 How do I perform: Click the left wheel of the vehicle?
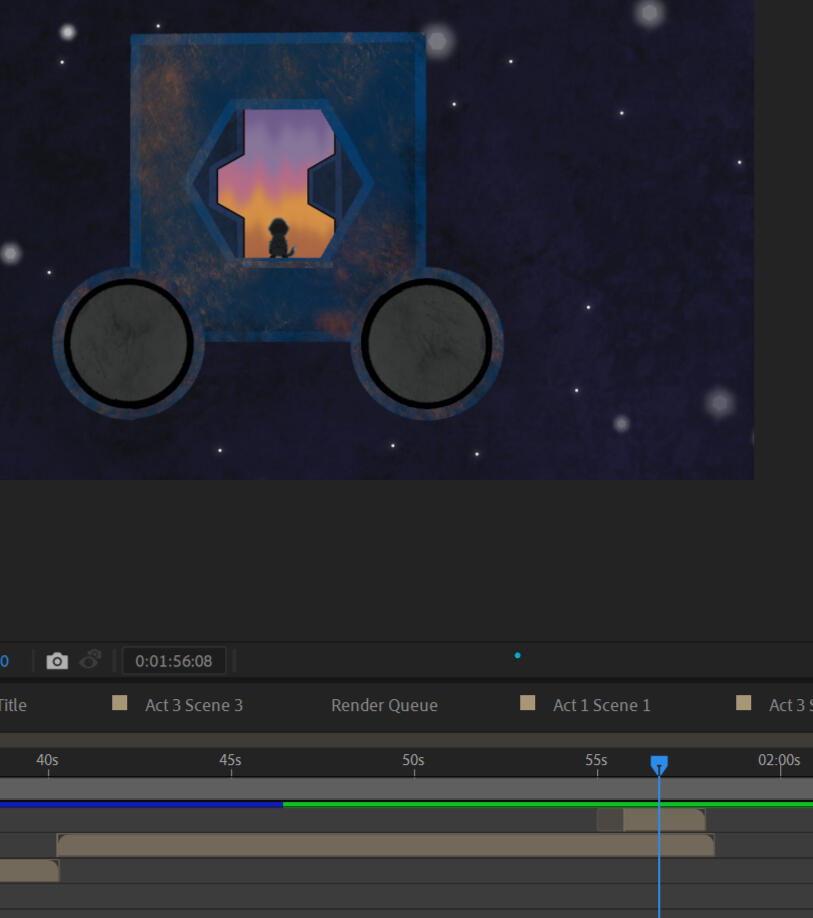coord(128,343)
